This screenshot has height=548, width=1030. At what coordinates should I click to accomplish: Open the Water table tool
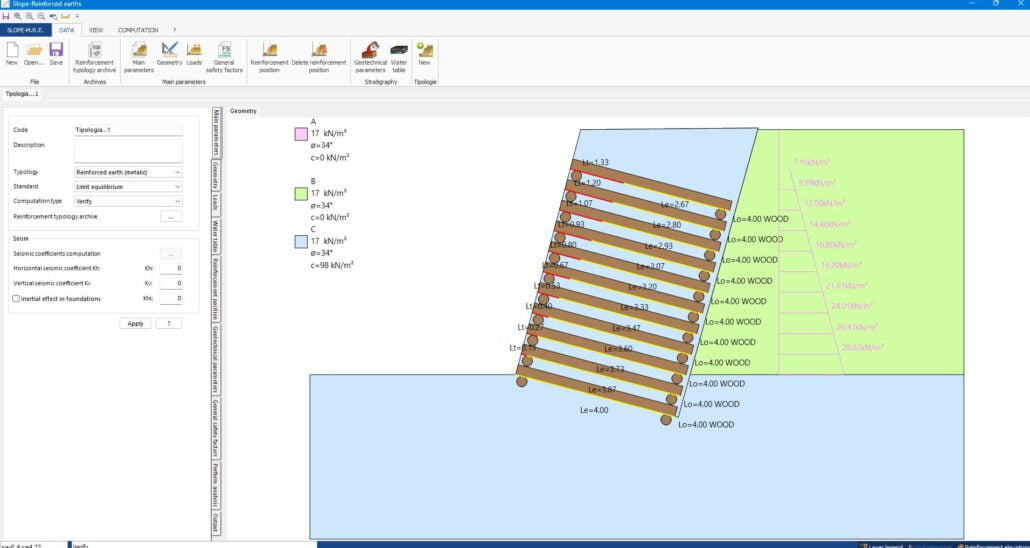tap(399, 50)
